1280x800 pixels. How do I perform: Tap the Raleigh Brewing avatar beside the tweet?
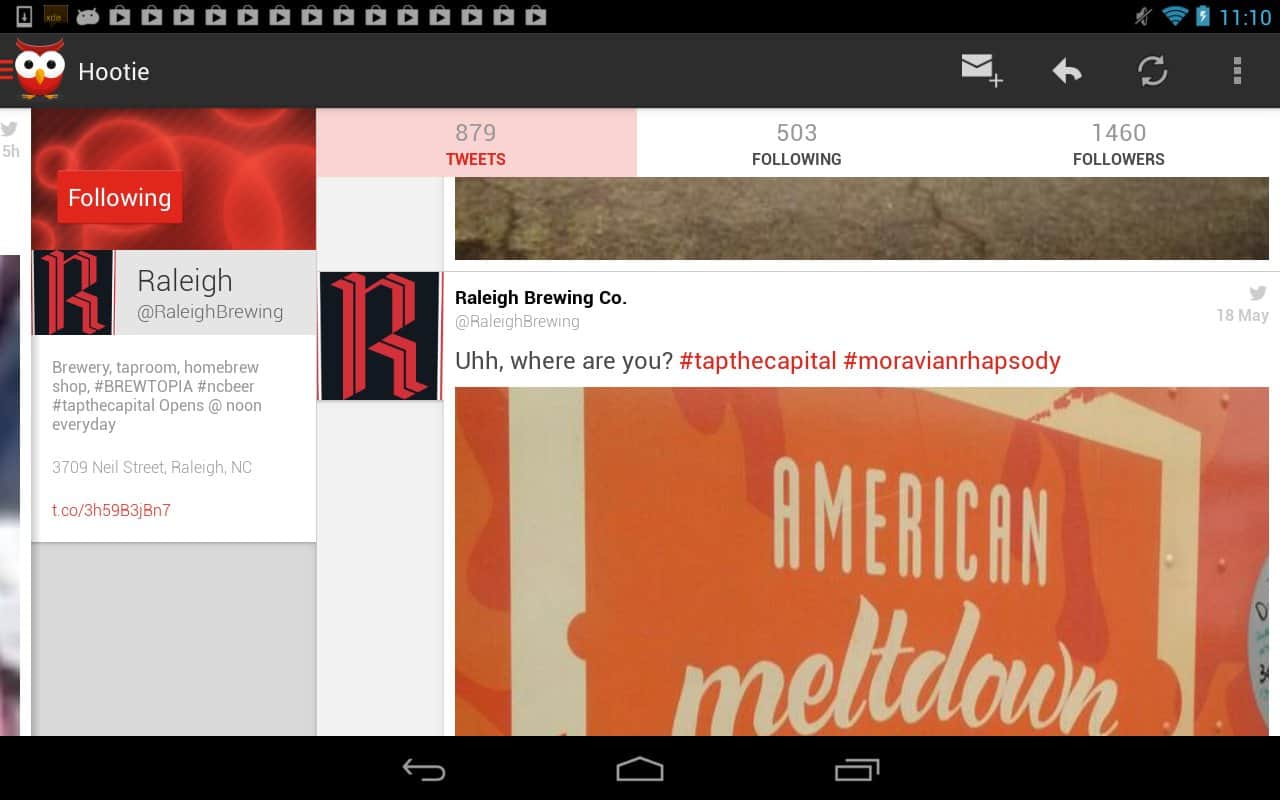tap(380, 336)
